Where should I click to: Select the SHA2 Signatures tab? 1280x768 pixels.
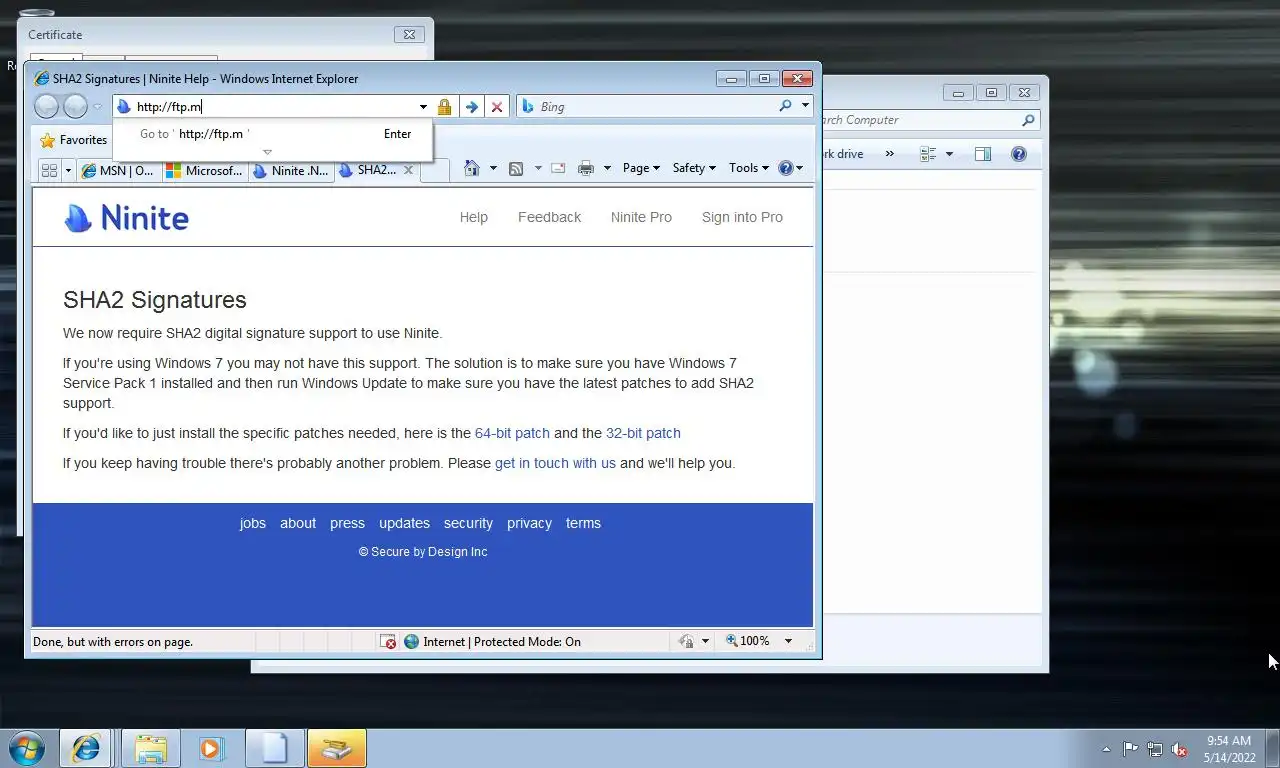click(x=367, y=170)
